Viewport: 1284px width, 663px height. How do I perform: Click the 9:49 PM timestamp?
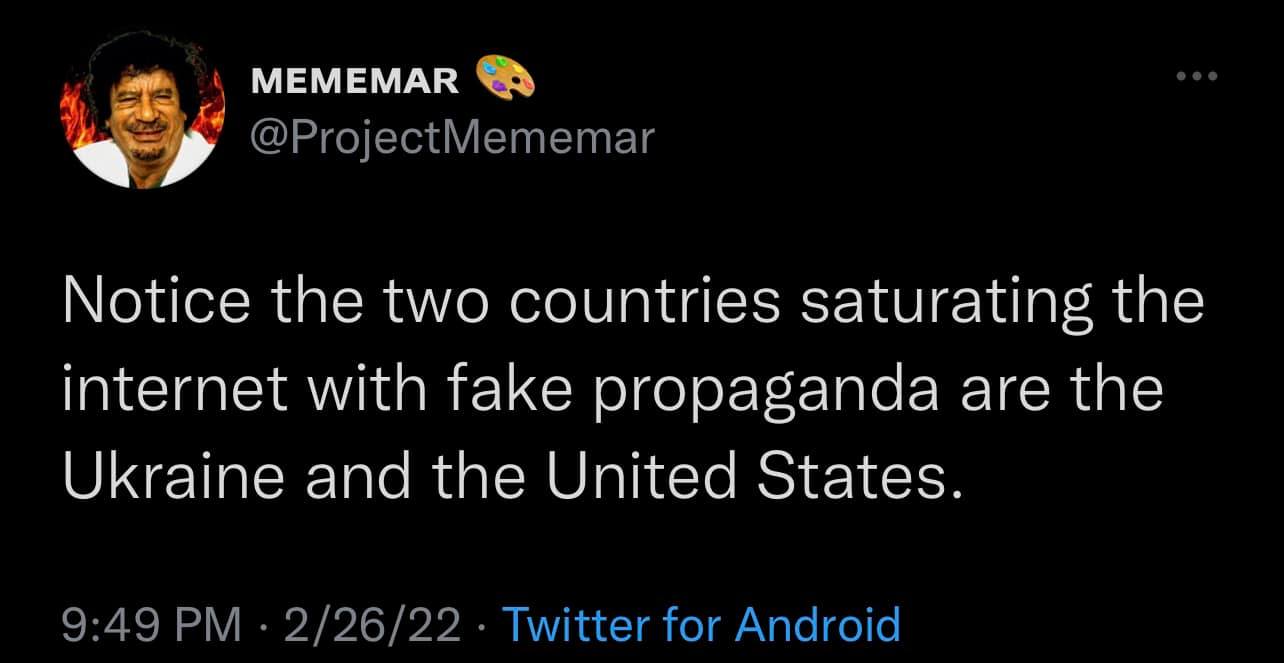click(151, 624)
